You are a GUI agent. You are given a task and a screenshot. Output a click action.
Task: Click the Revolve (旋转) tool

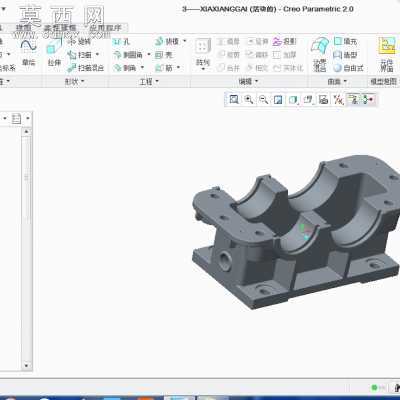pos(79,42)
